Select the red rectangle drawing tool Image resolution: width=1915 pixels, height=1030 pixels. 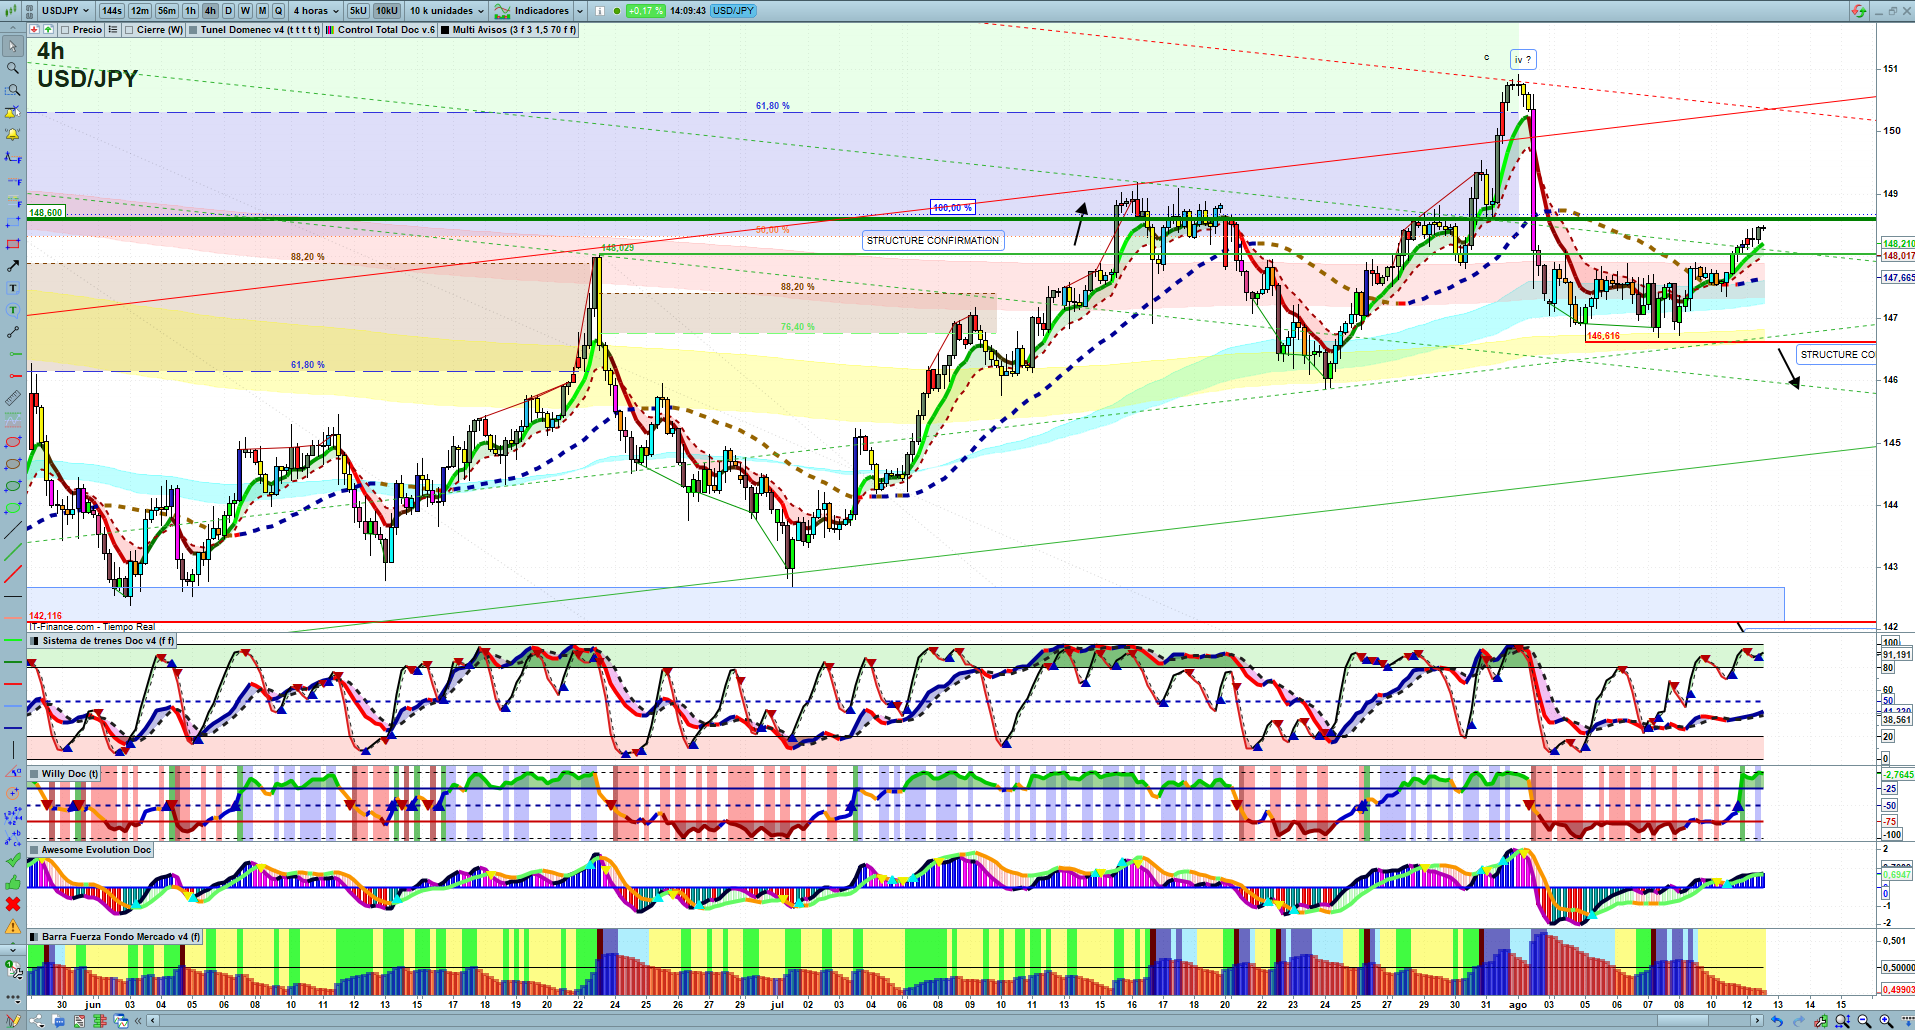(x=13, y=244)
